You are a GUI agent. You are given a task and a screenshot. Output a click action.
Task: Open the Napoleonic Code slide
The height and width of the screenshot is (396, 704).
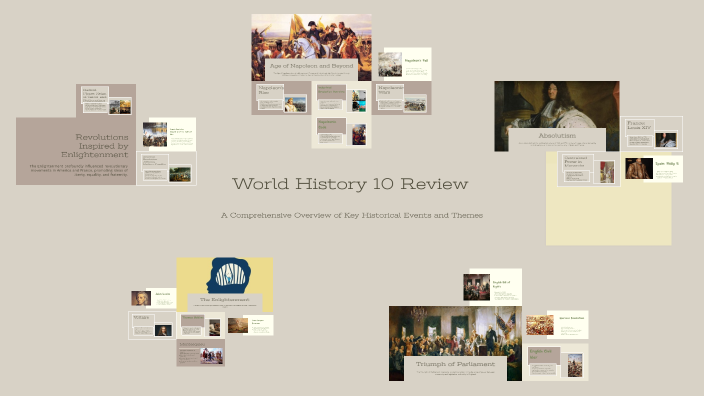coord(341,131)
